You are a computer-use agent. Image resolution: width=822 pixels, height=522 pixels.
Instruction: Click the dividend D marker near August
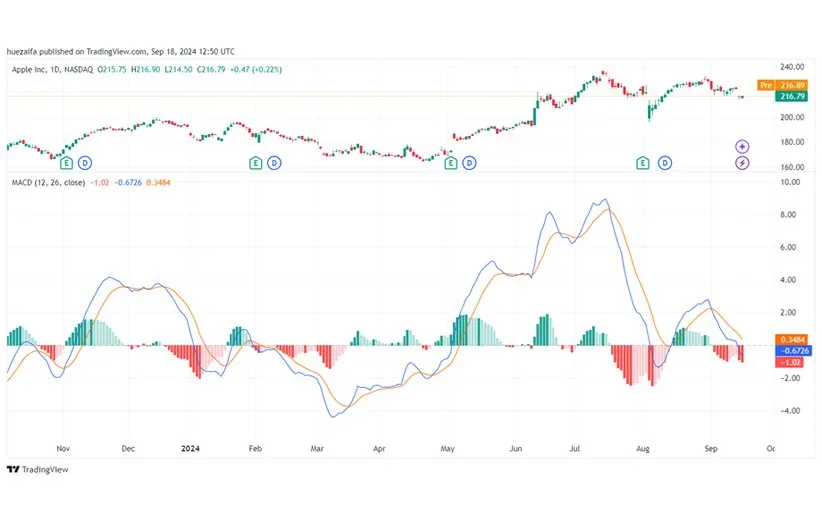point(663,161)
